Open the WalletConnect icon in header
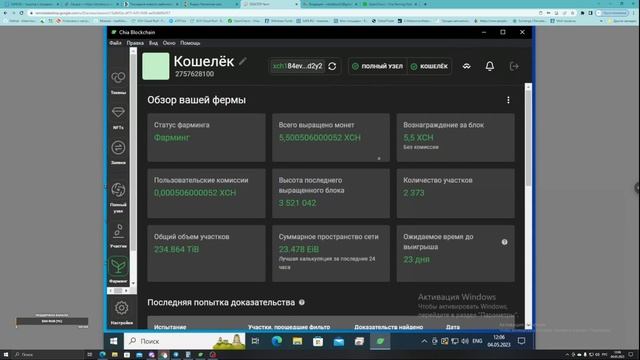 [467, 66]
